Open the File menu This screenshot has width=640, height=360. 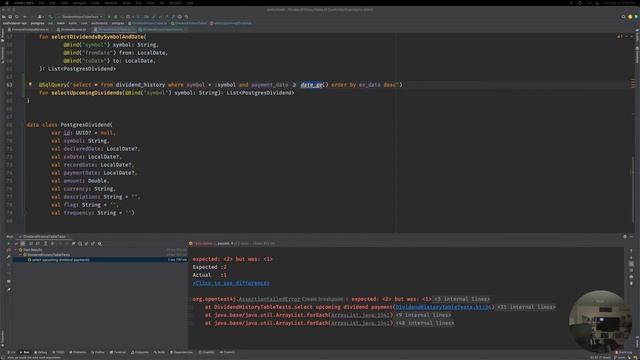pos(42,3)
